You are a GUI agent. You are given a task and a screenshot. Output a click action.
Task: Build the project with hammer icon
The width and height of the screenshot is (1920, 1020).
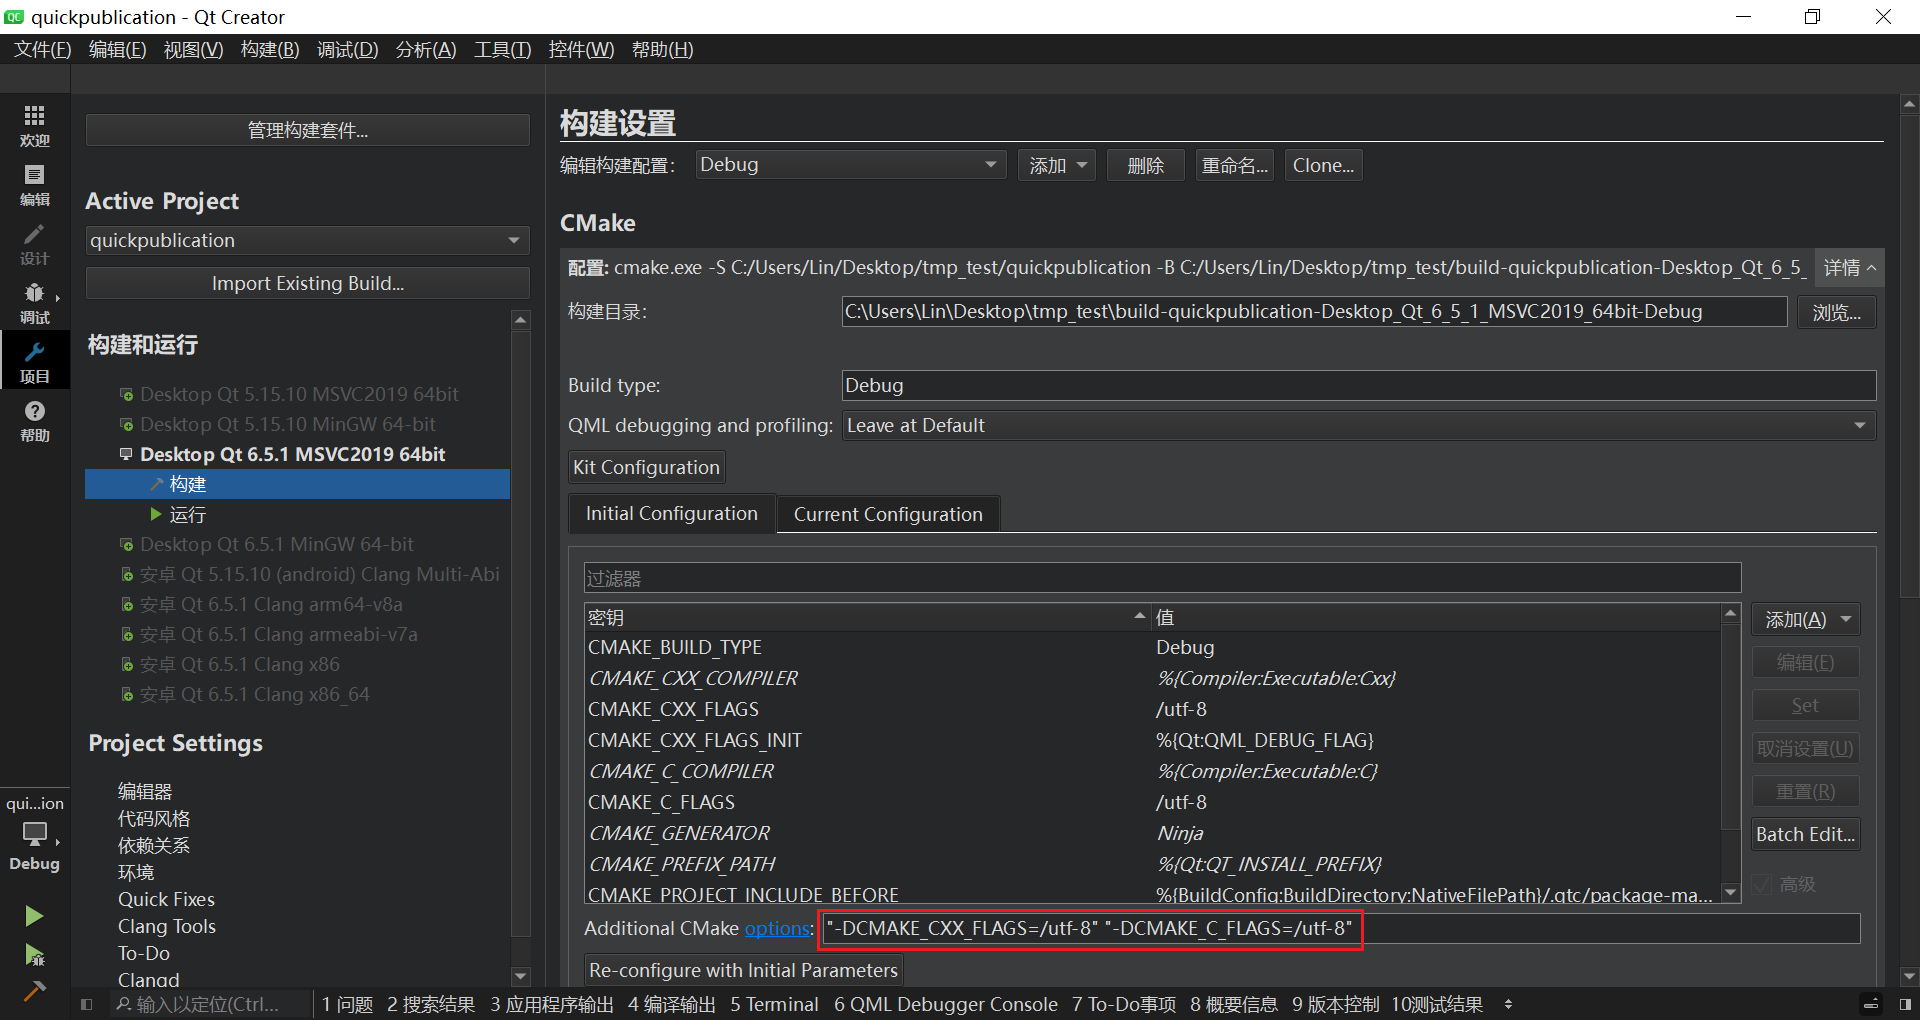pyautogui.click(x=34, y=990)
